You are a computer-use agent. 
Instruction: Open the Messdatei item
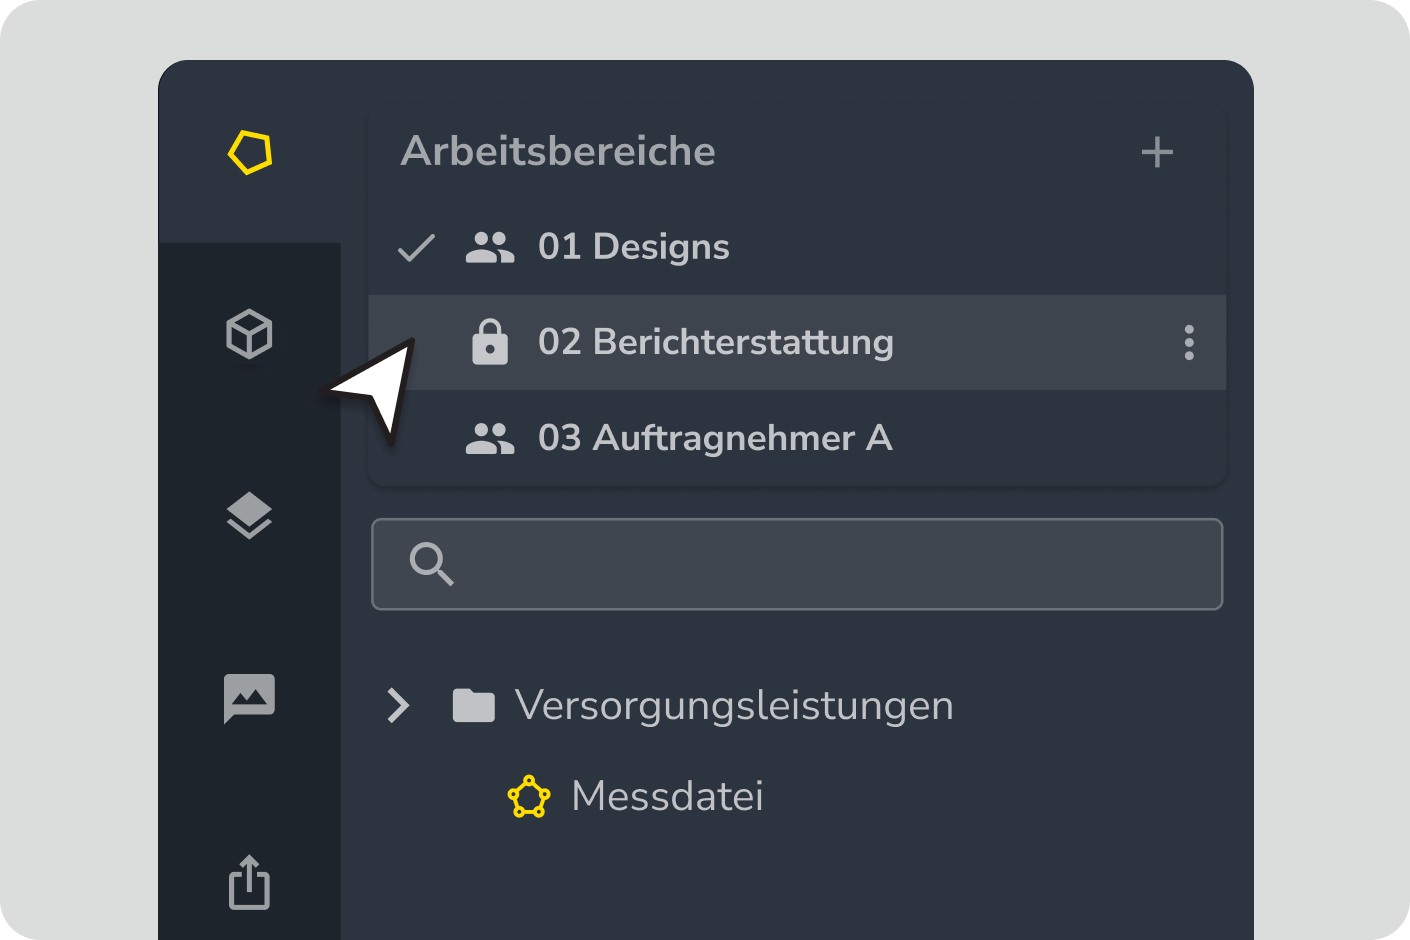667,797
